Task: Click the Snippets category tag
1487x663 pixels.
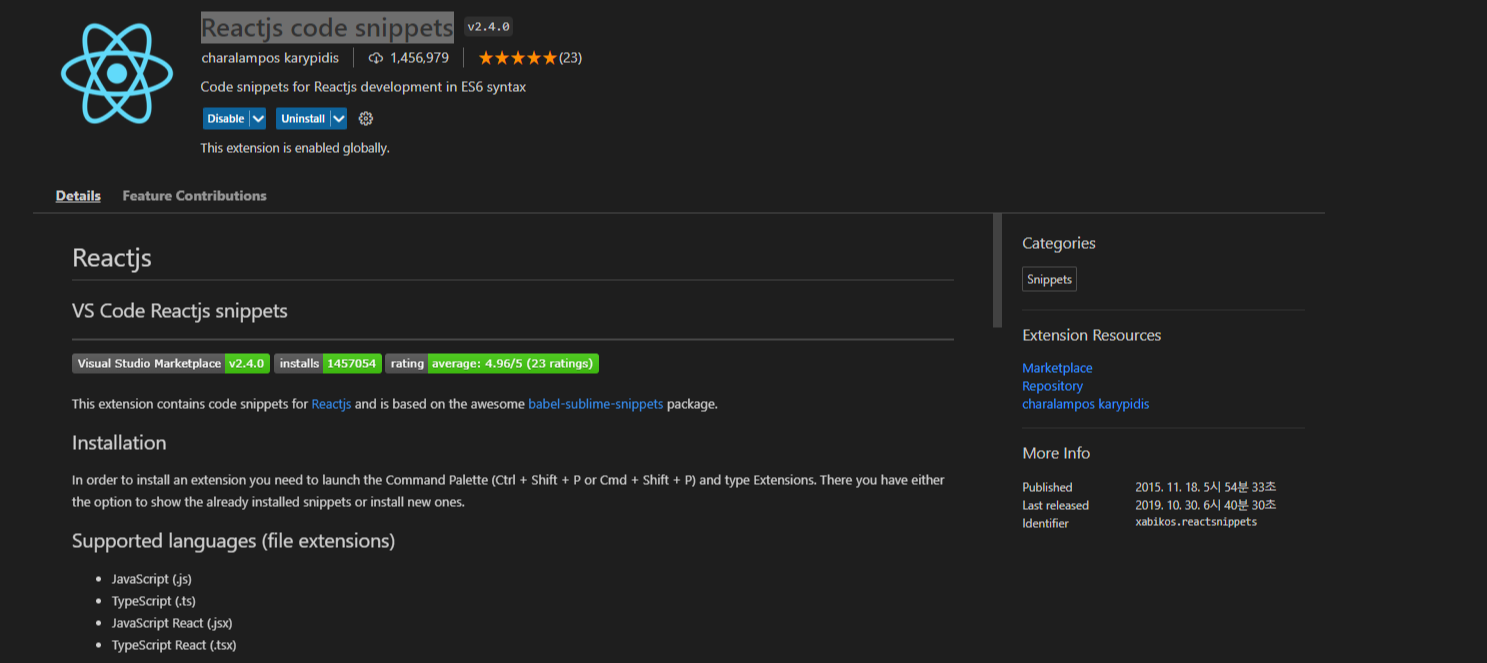Action: (1049, 280)
